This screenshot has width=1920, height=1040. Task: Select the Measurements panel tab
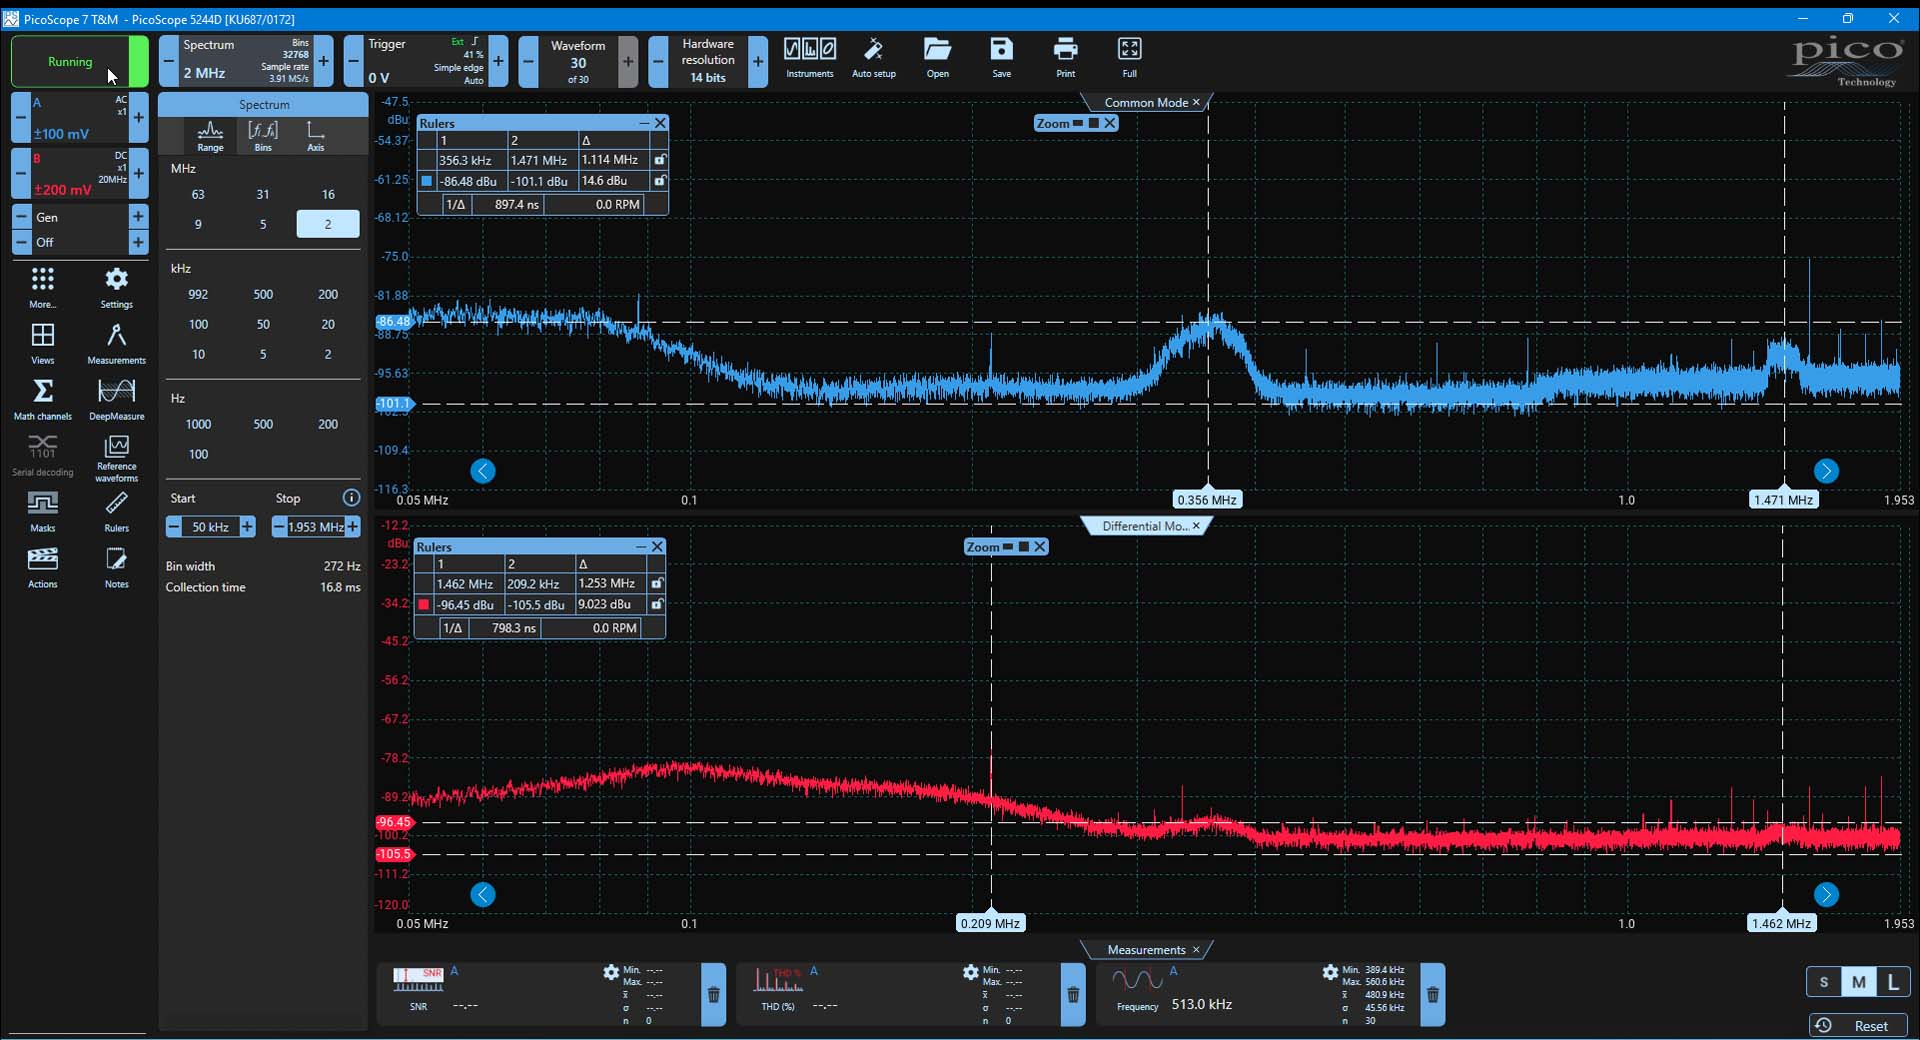tap(1146, 950)
